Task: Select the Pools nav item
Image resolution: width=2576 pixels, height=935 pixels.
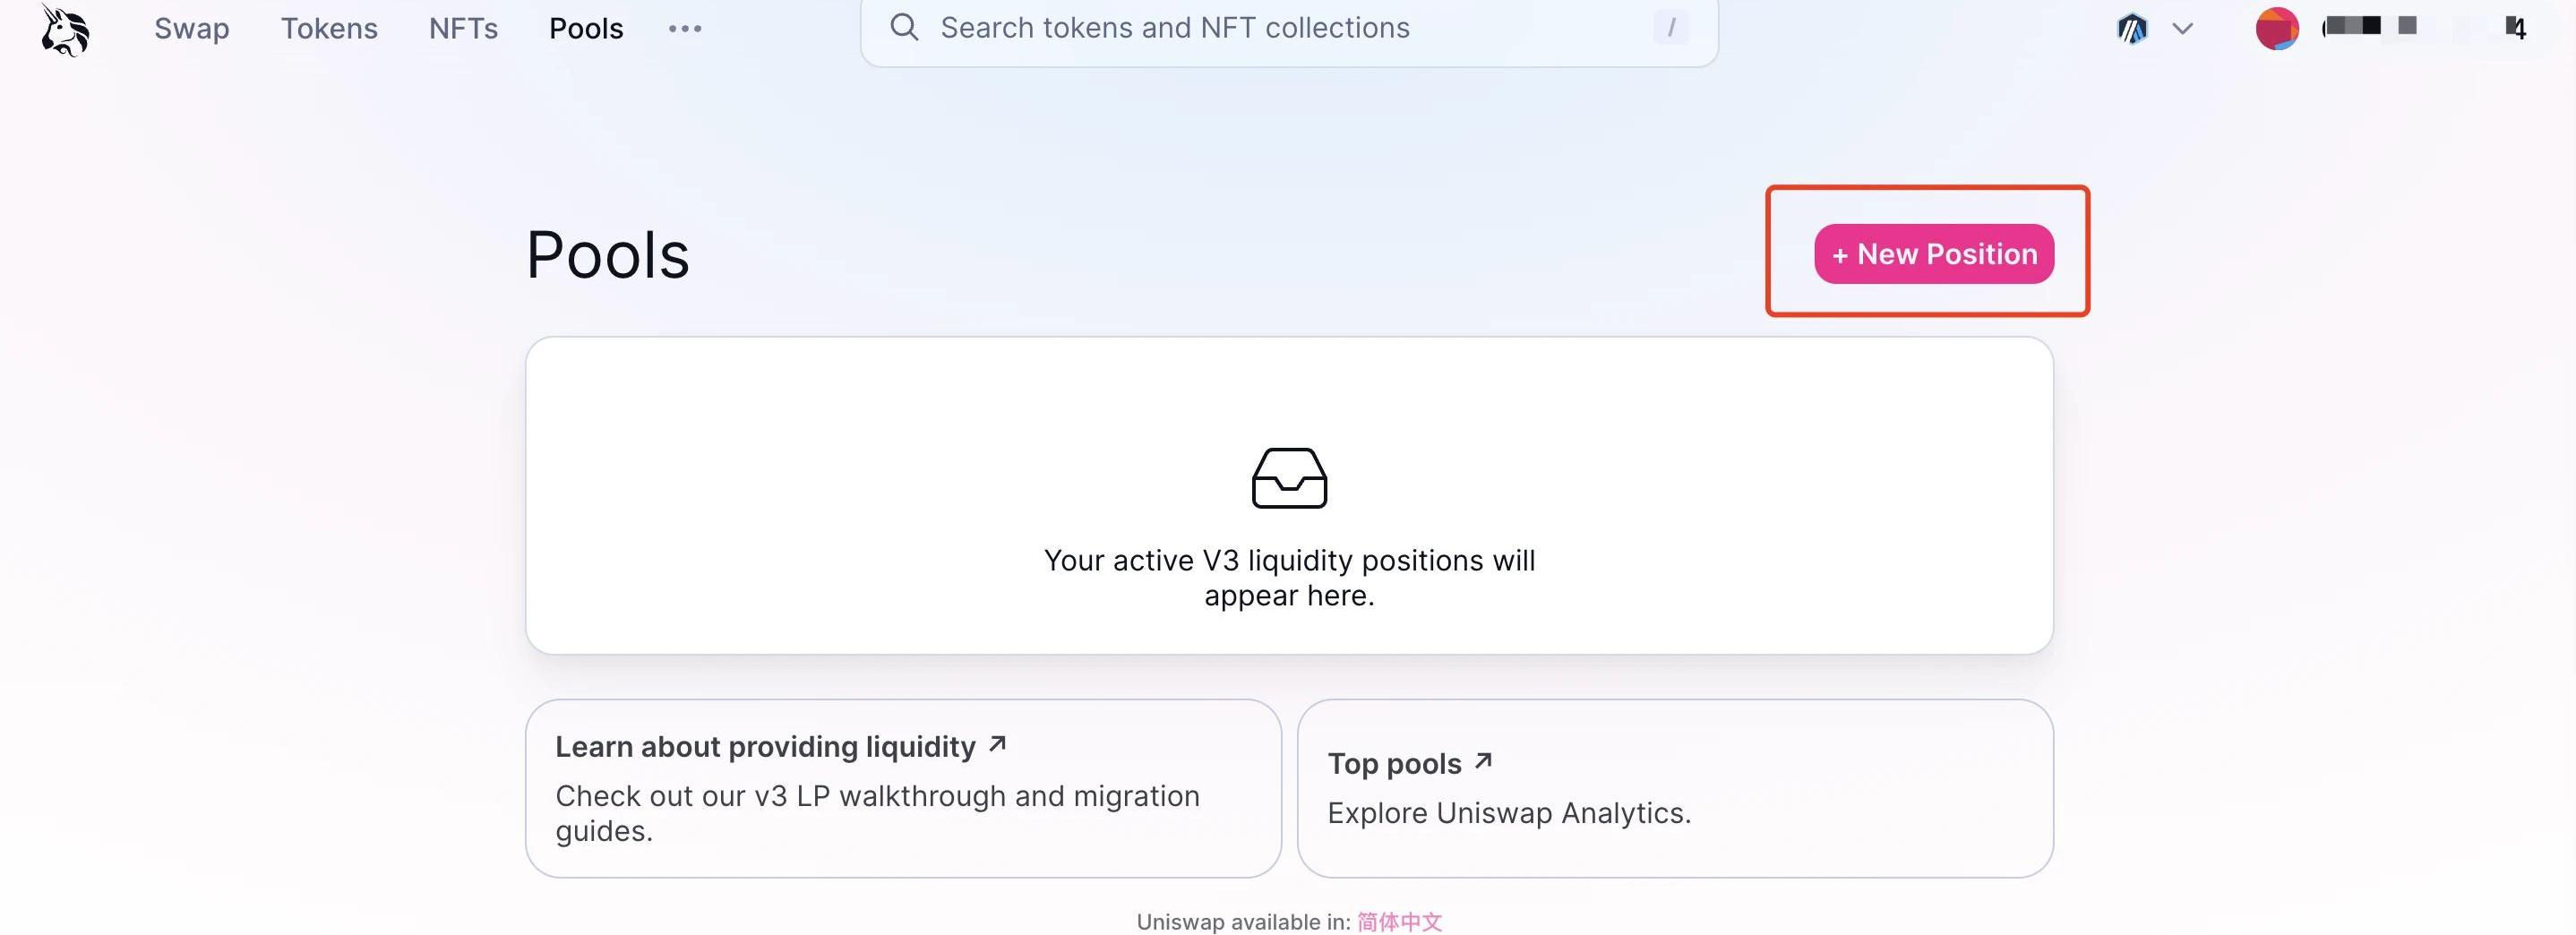Action: (586, 28)
